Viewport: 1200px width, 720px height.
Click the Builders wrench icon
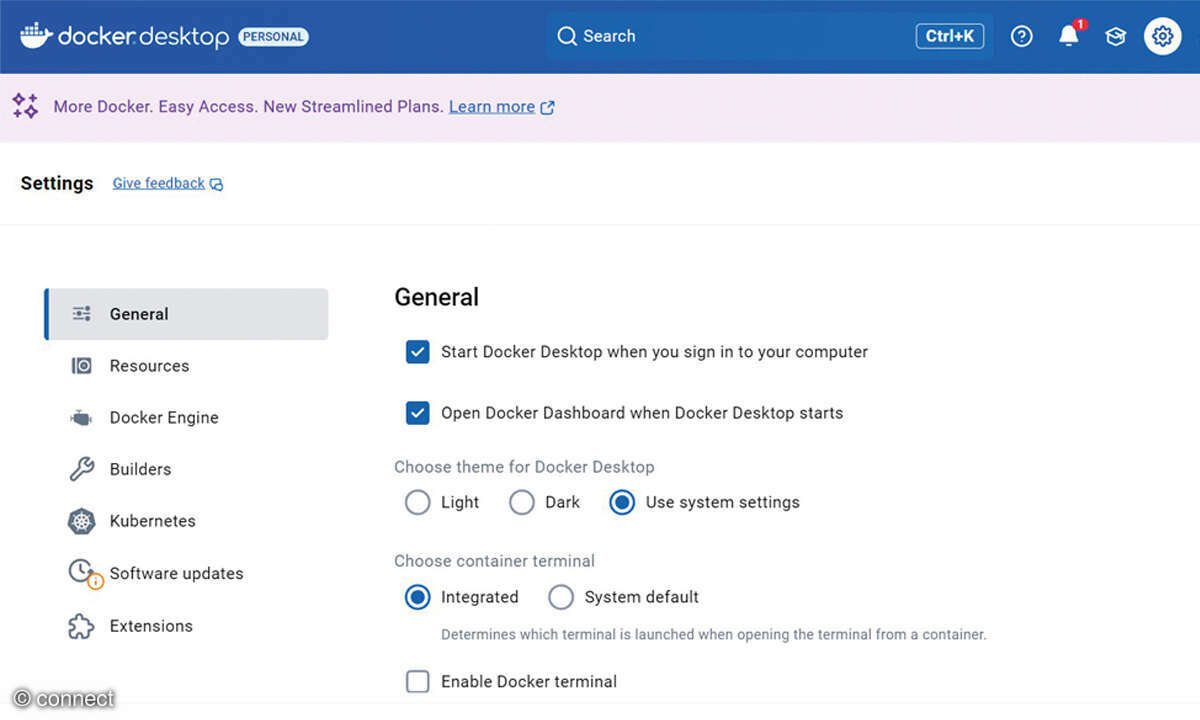click(81, 469)
